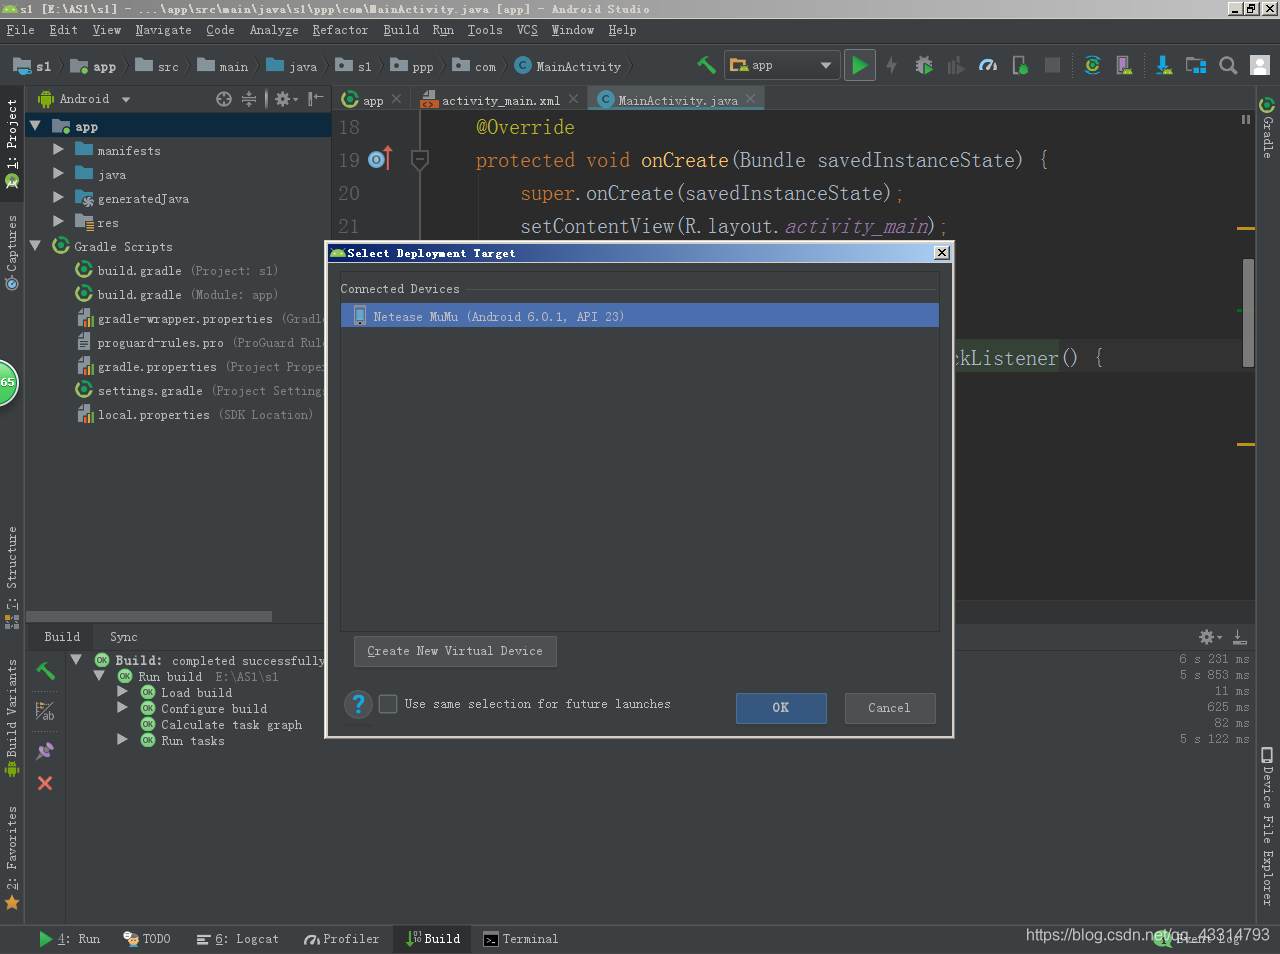
Task: Click fold marker on line 19
Action: 420,160
